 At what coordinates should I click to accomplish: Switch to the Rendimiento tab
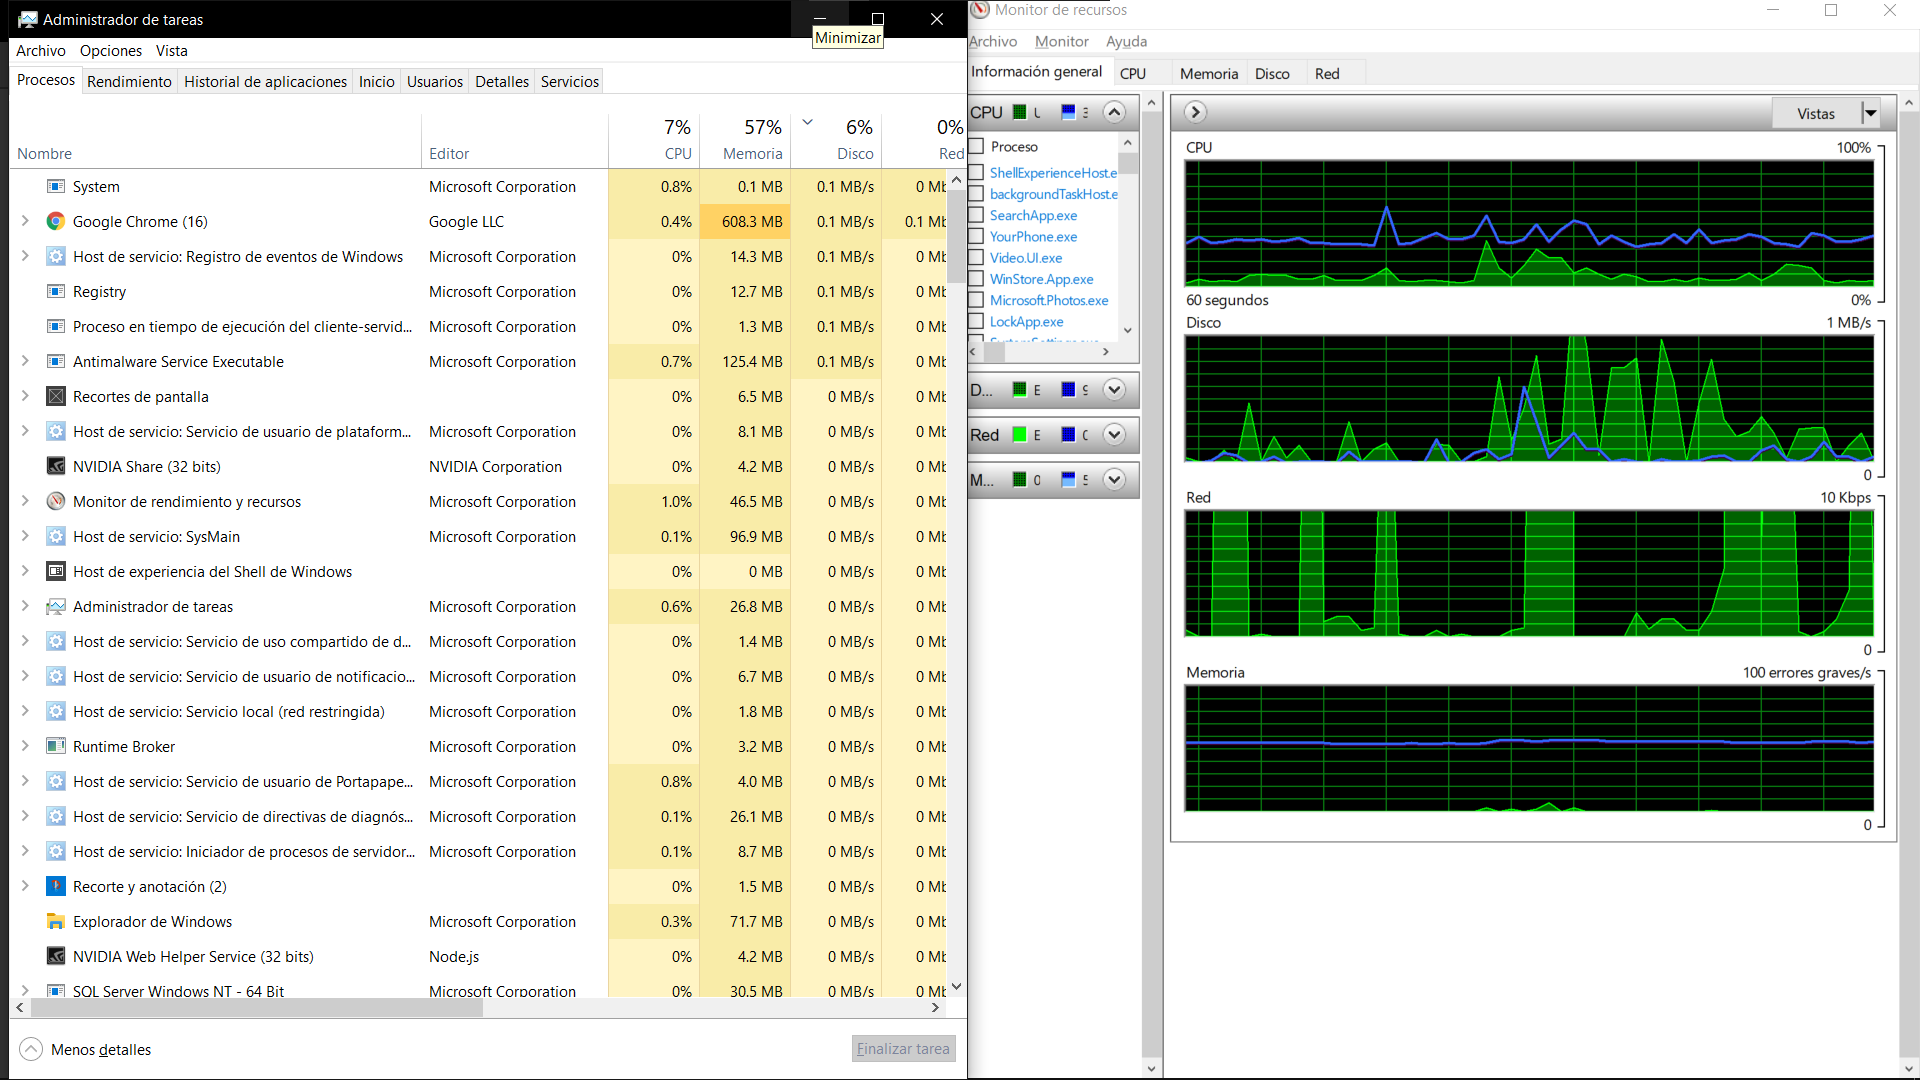(129, 82)
